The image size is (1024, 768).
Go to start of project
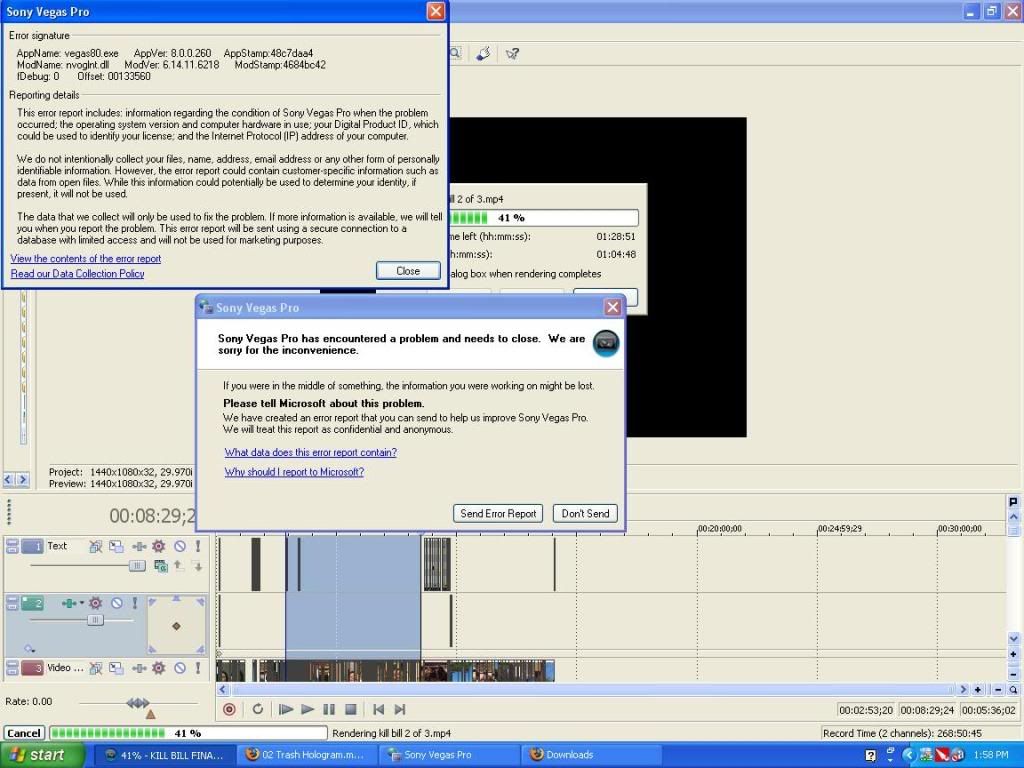378,709
